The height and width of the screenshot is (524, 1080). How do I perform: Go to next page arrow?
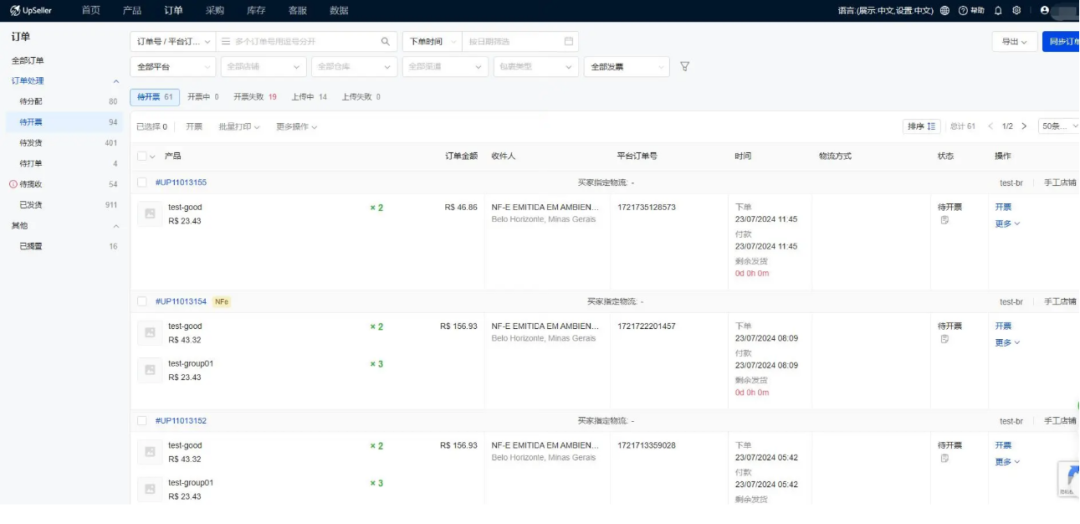tap(1024, 126)
